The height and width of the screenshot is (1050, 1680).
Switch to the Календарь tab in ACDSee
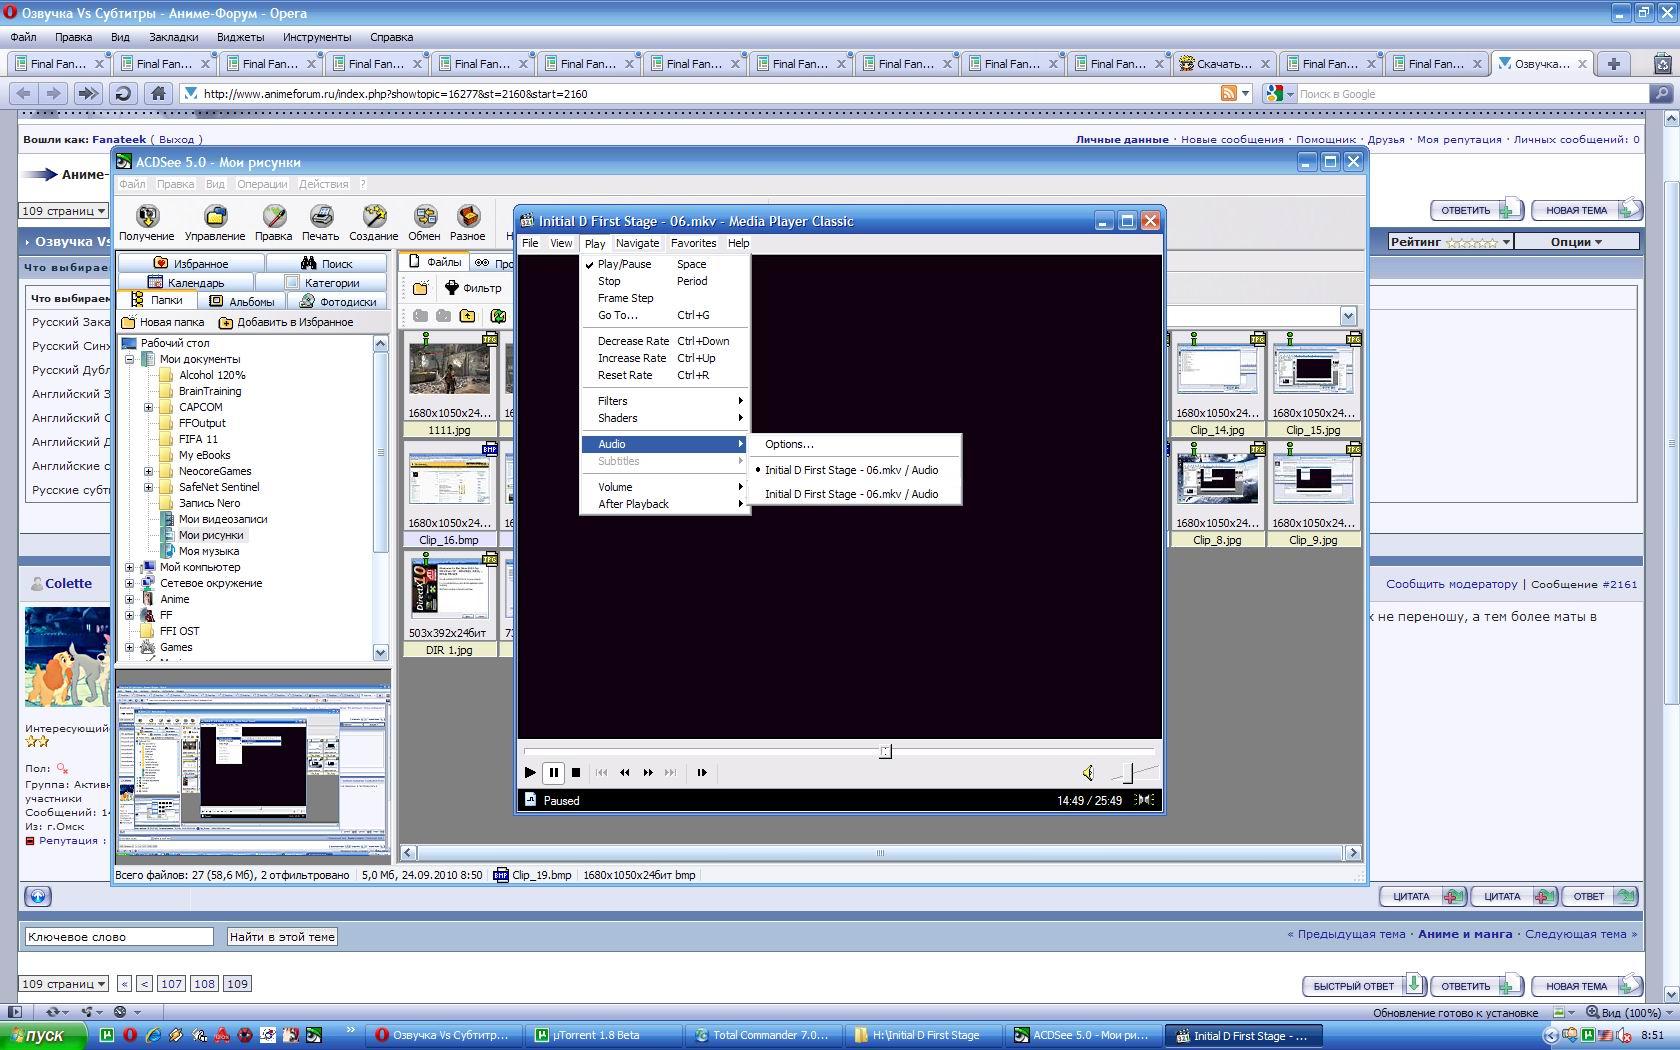(x=186, y=283)
